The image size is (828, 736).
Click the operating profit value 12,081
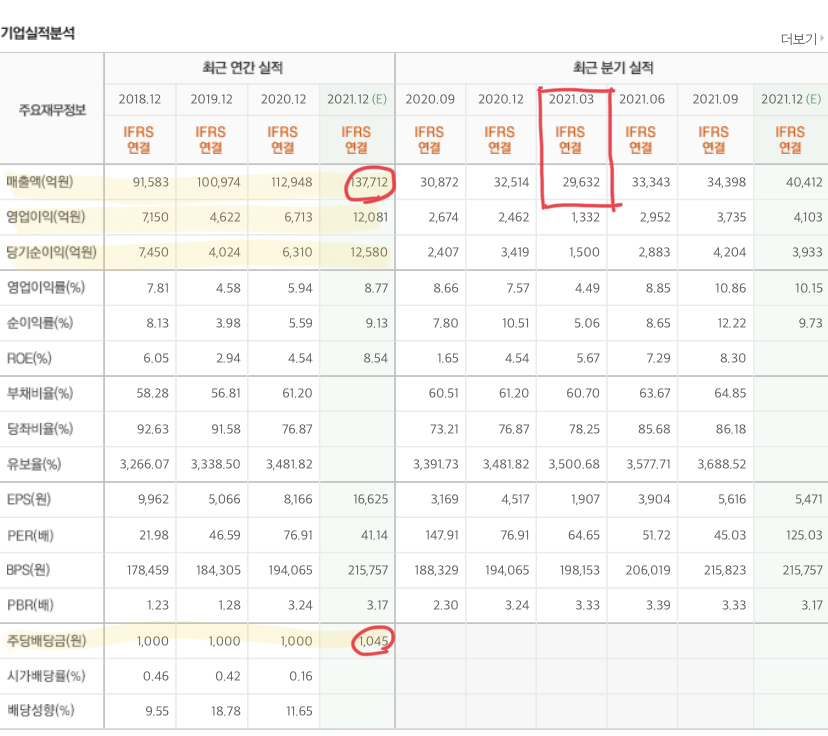click(x=371, y=217)
